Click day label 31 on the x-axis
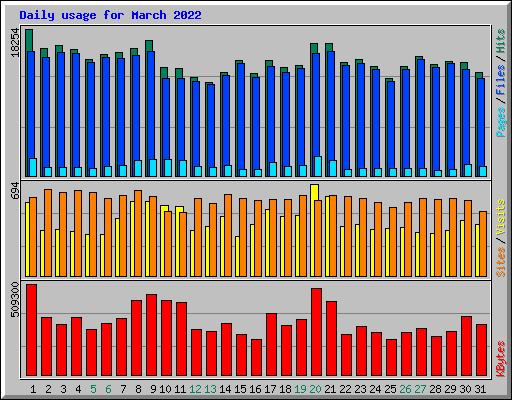512x400 pixels. click(x=480, y=389)
